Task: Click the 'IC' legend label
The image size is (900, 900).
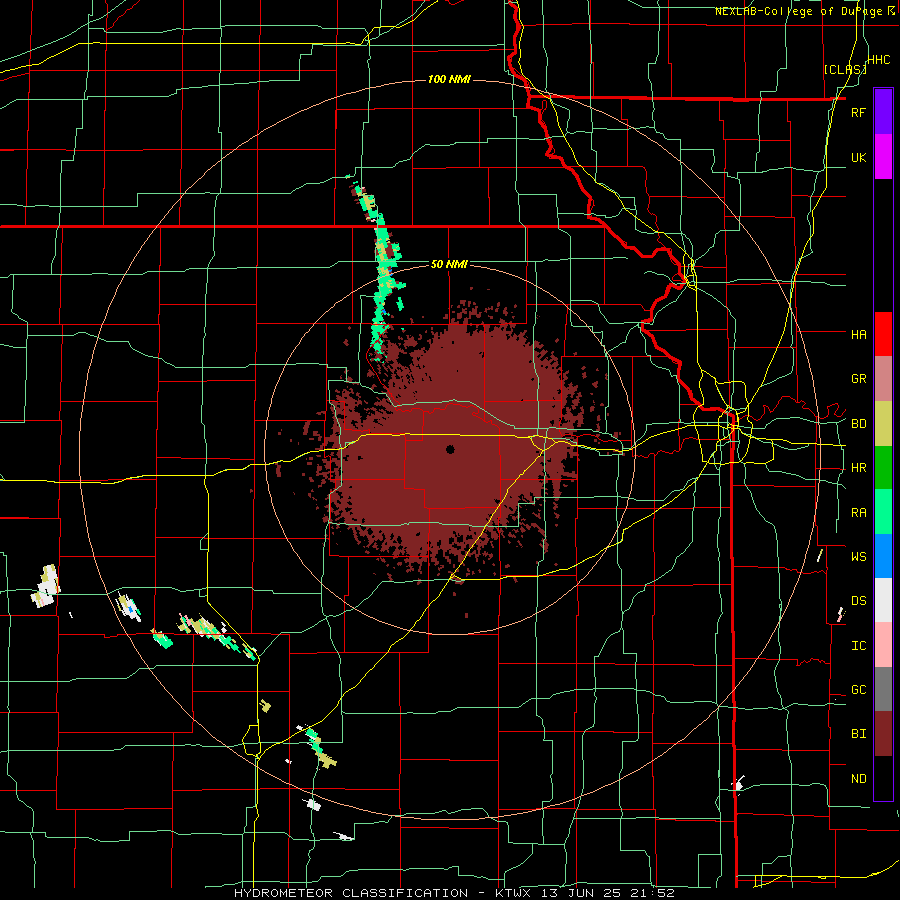Action: [858, 646]
